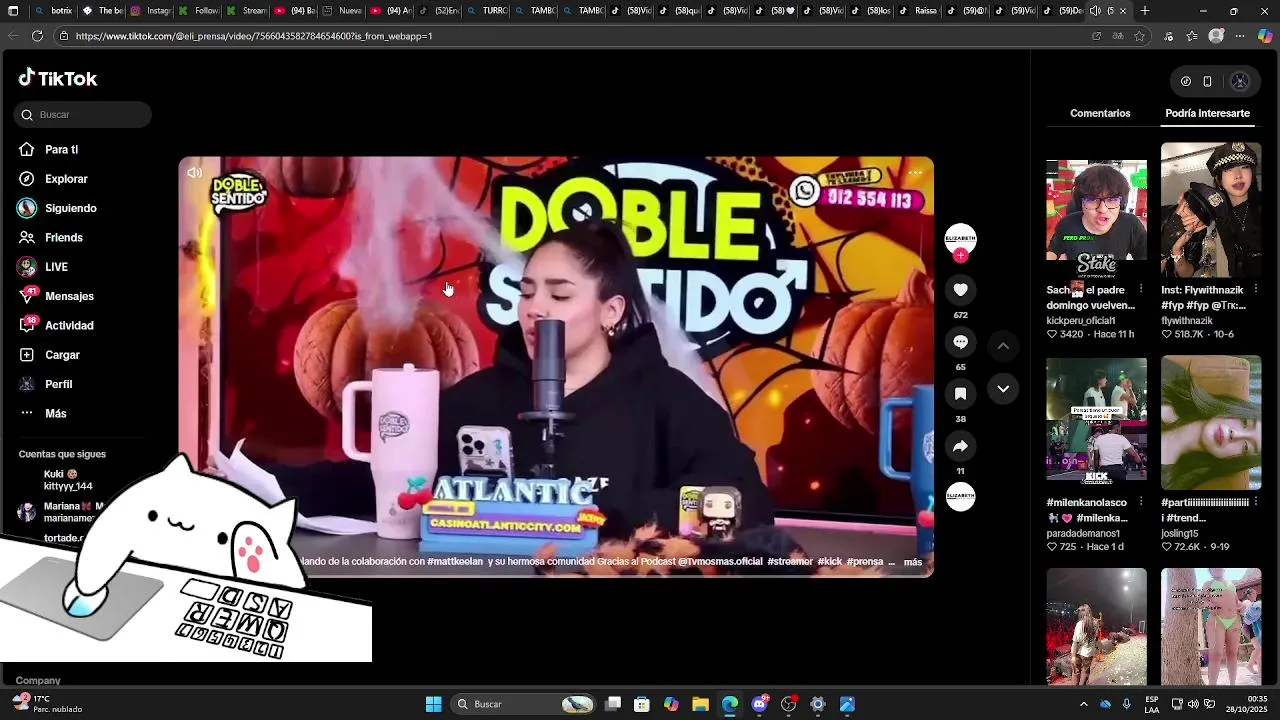Image resolution: width=1280 pixels, height=720 pixels.
Task: Mute the video with speaker icon
Action: click(x=195, y=172)
